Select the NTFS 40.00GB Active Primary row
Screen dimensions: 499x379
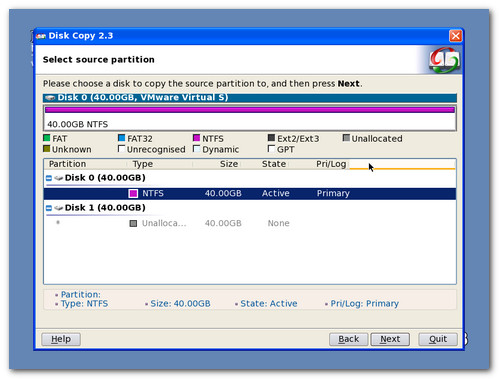click(250, 193)
